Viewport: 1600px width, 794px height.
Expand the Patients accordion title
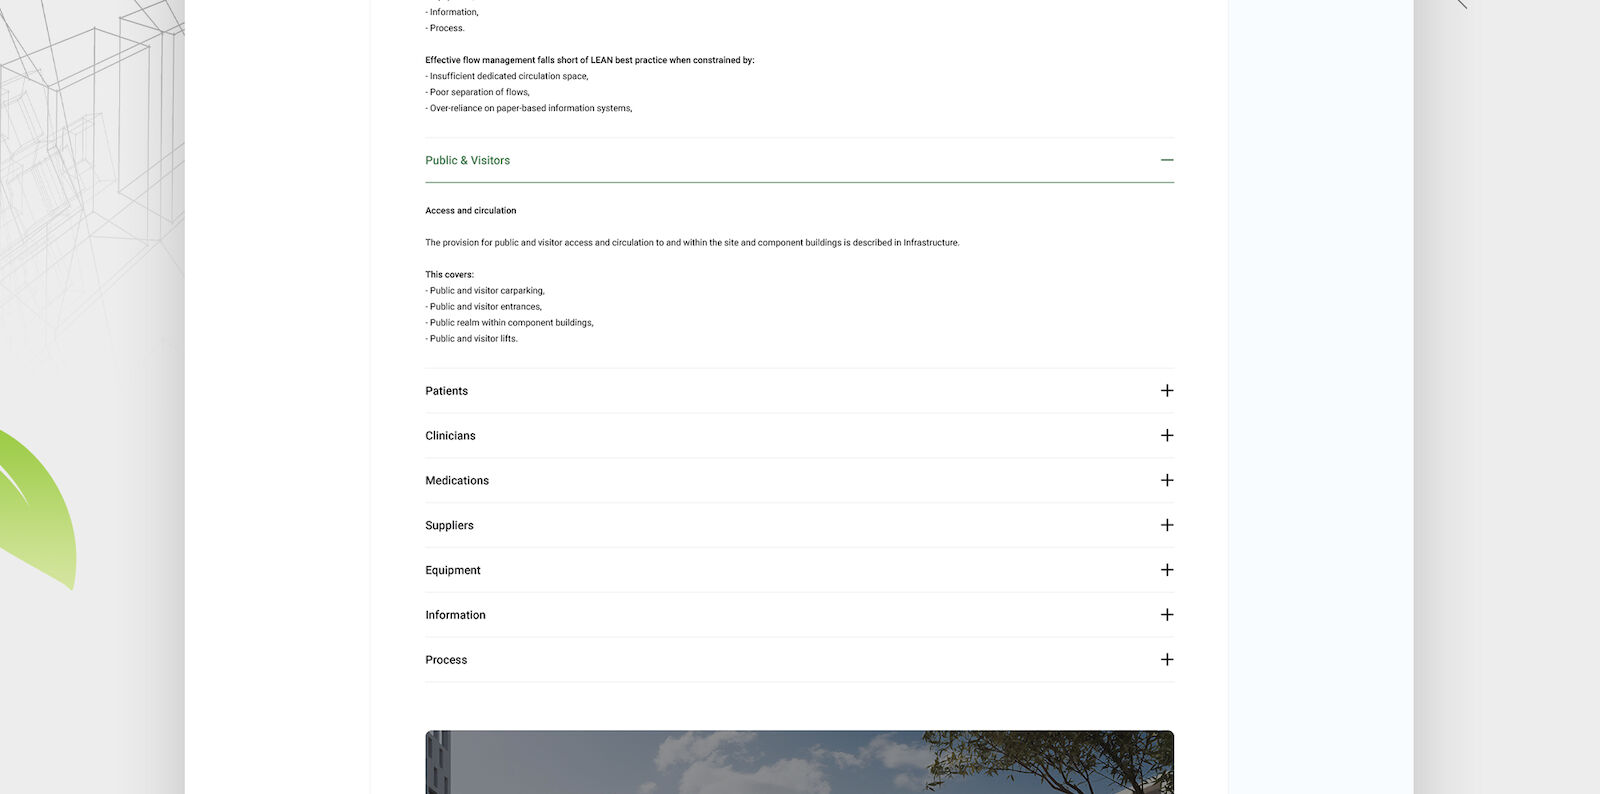click(446, 391)
